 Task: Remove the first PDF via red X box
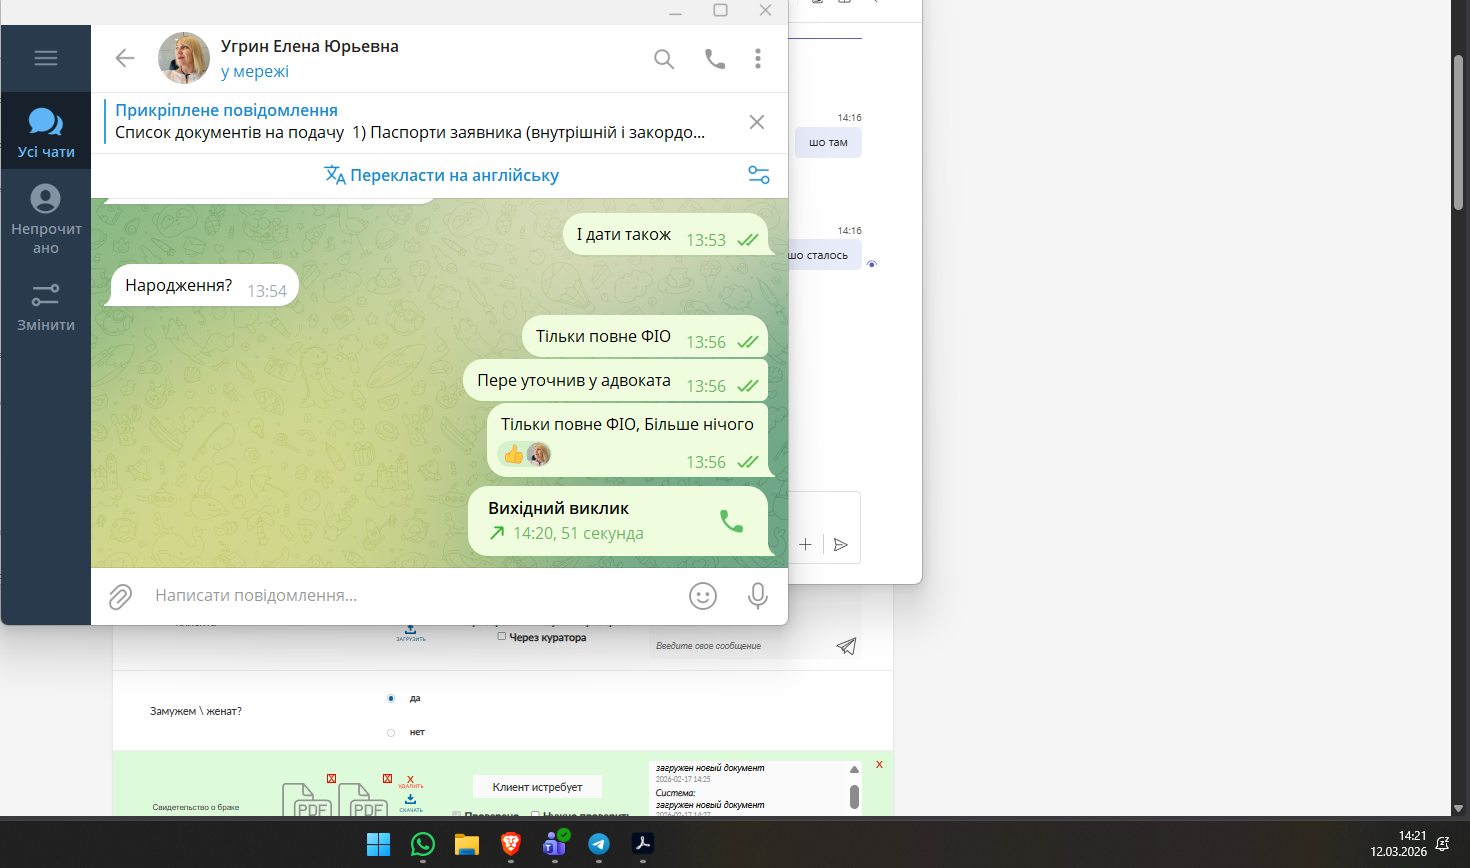pyautogui.click(x=331, y=778)
